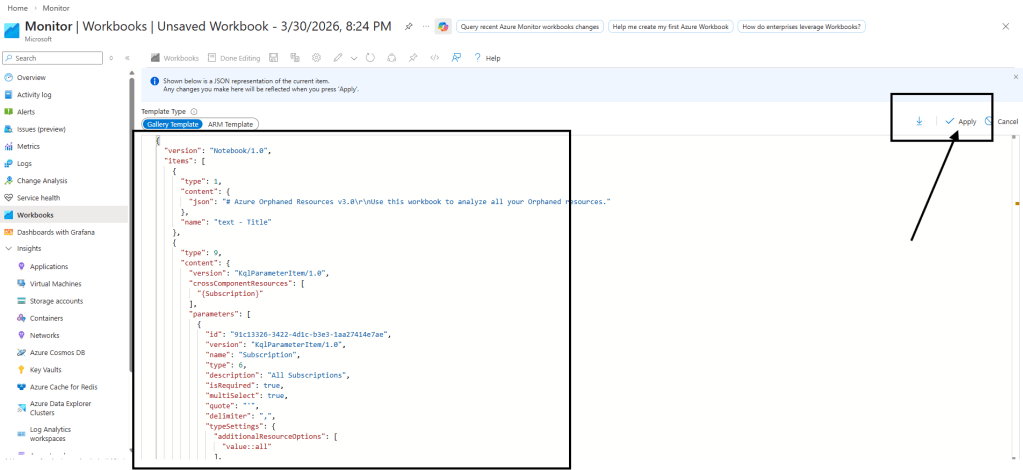The height and width of the screenshot is (470, 1023).
Task: Select the Gallery Template option
Action: pyautogui.click(x=171, y=124)
